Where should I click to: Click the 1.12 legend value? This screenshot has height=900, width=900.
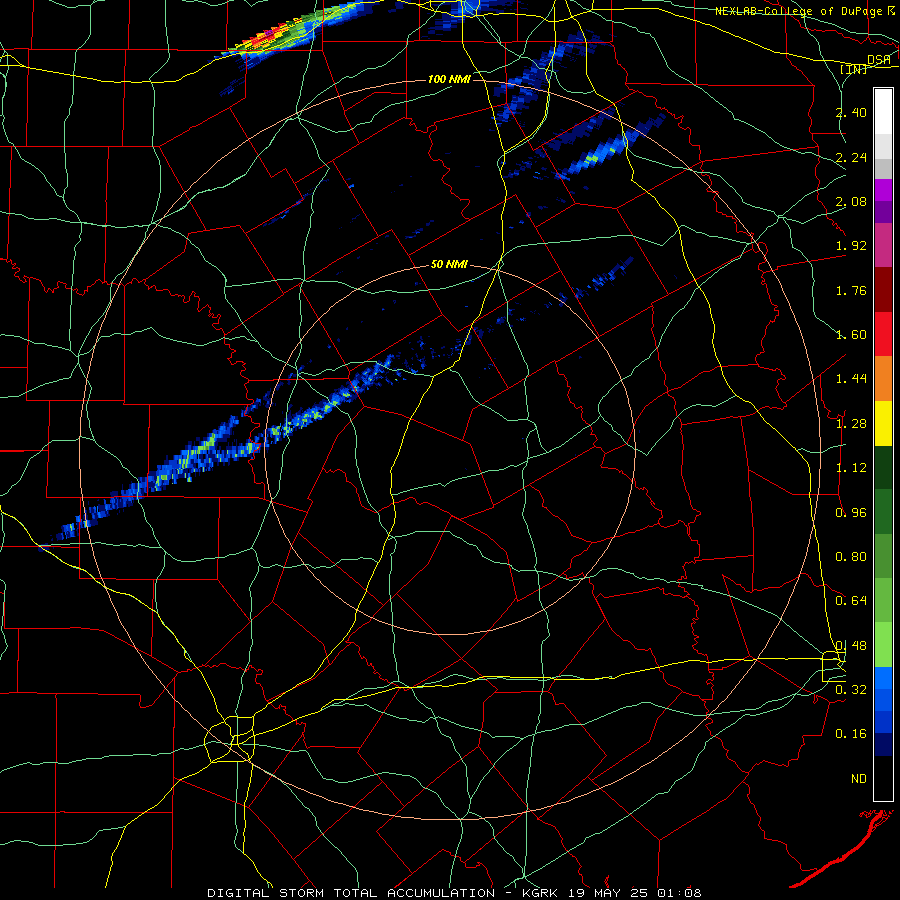pyautogui.click(x=851, y=468)
